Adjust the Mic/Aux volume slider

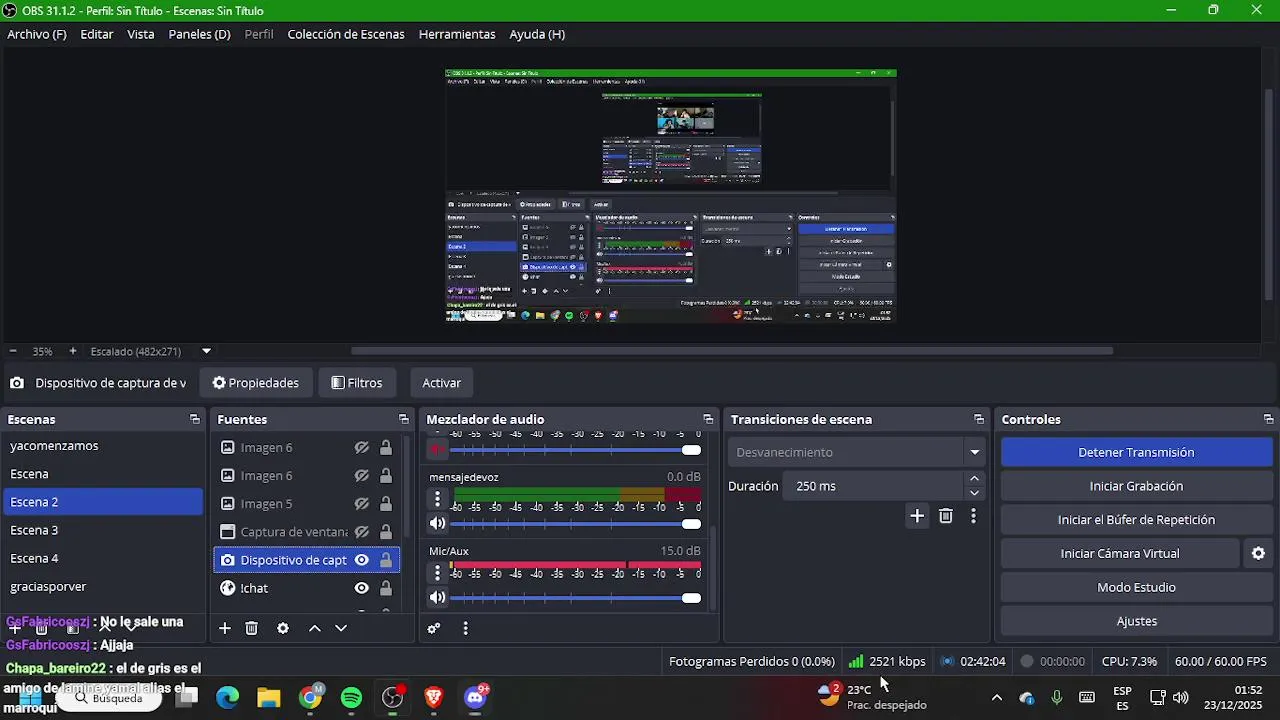coord(576,598)
